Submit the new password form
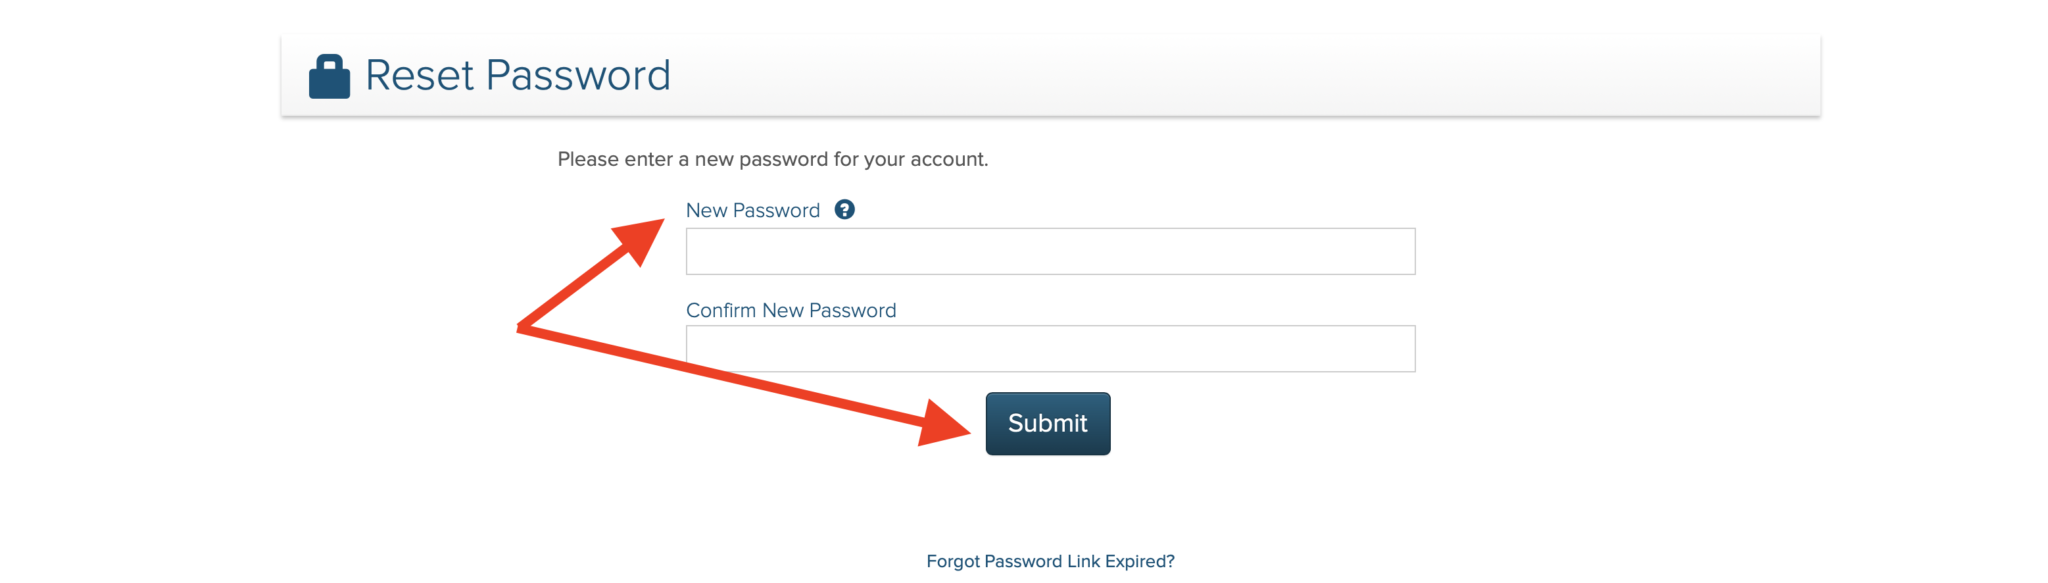 click(1047, 424)
